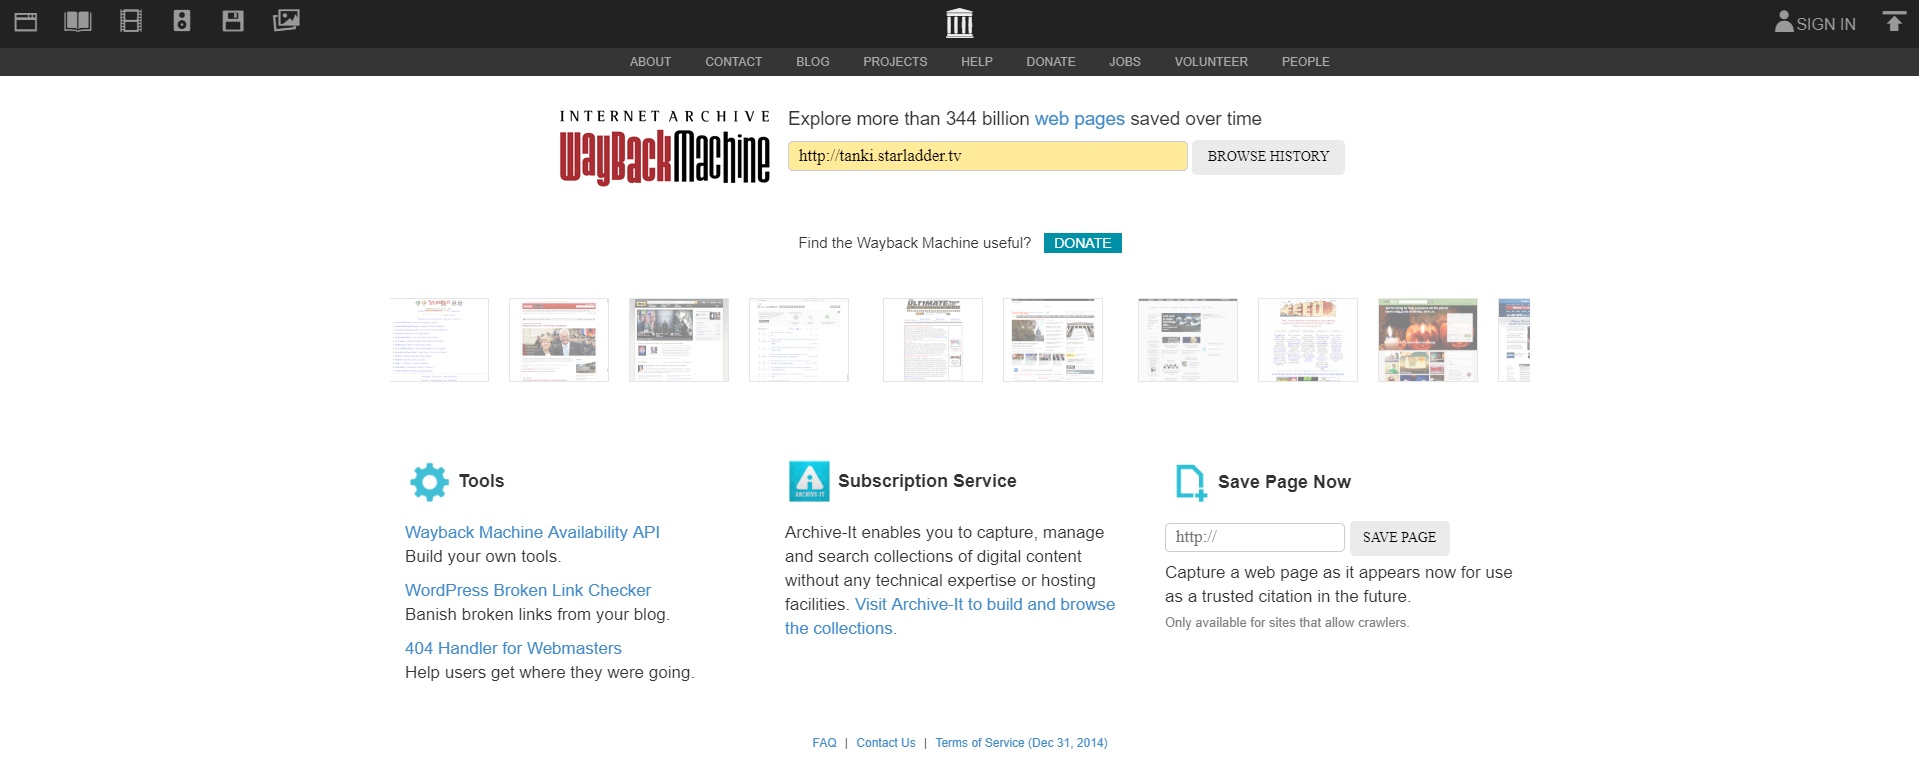Click the user silhouette icon beside Sign In
Screen dimensions: 1919x770
click(x=1784, y=22)
